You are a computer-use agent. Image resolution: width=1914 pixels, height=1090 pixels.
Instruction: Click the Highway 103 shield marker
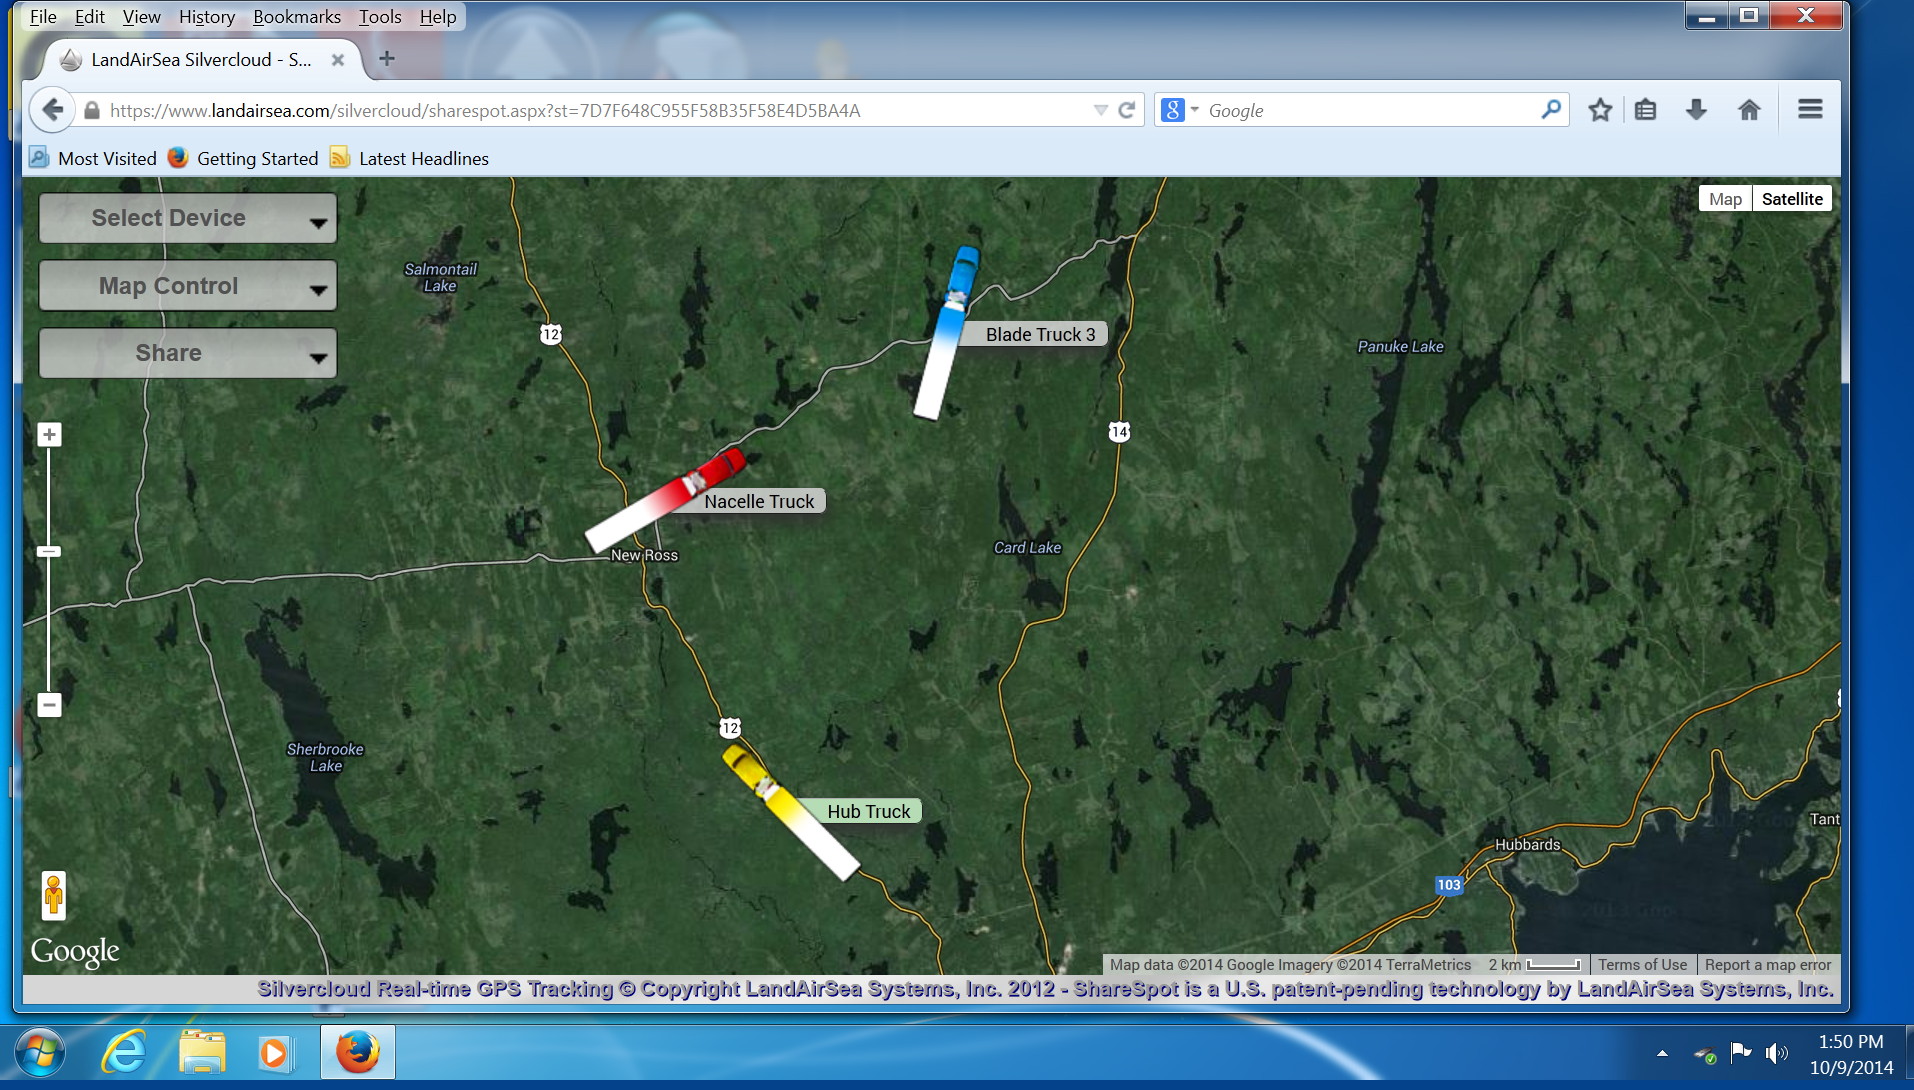point(1448,885)
